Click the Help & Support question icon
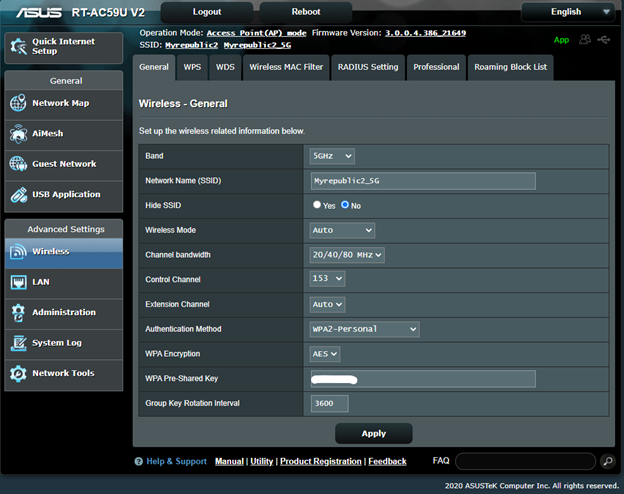 (x=138, y=461)
